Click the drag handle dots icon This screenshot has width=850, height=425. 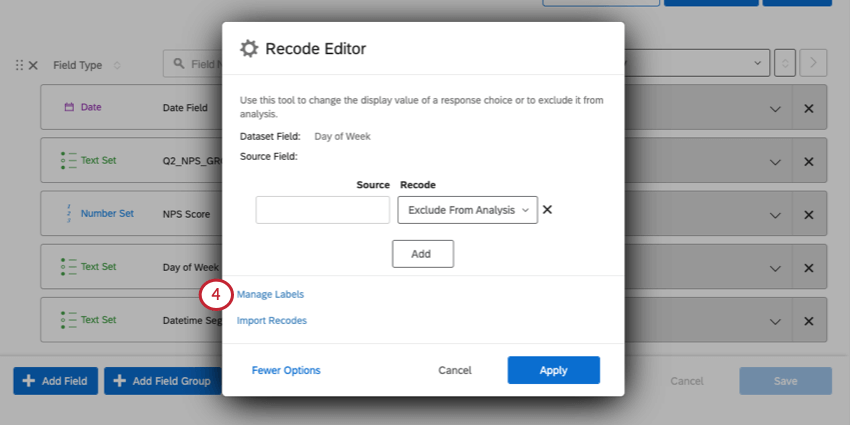(19, 65)
